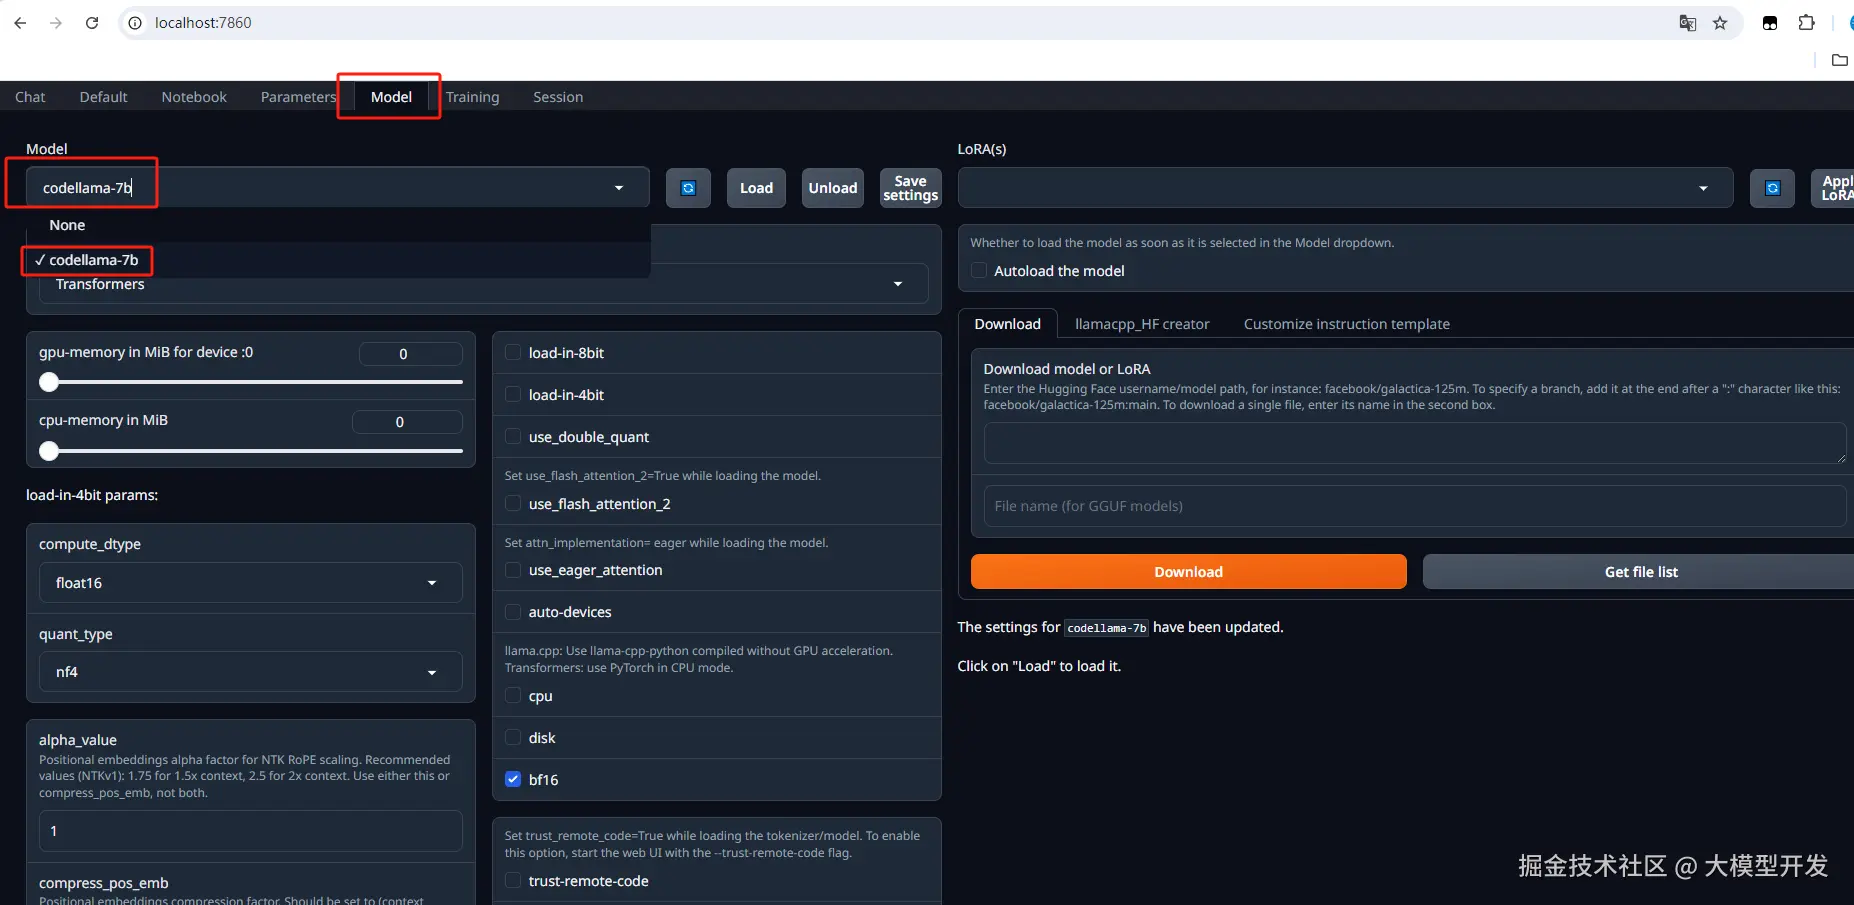1854x905 pixels.
Task: Click the orange Download button
Action: (1188, 572)
